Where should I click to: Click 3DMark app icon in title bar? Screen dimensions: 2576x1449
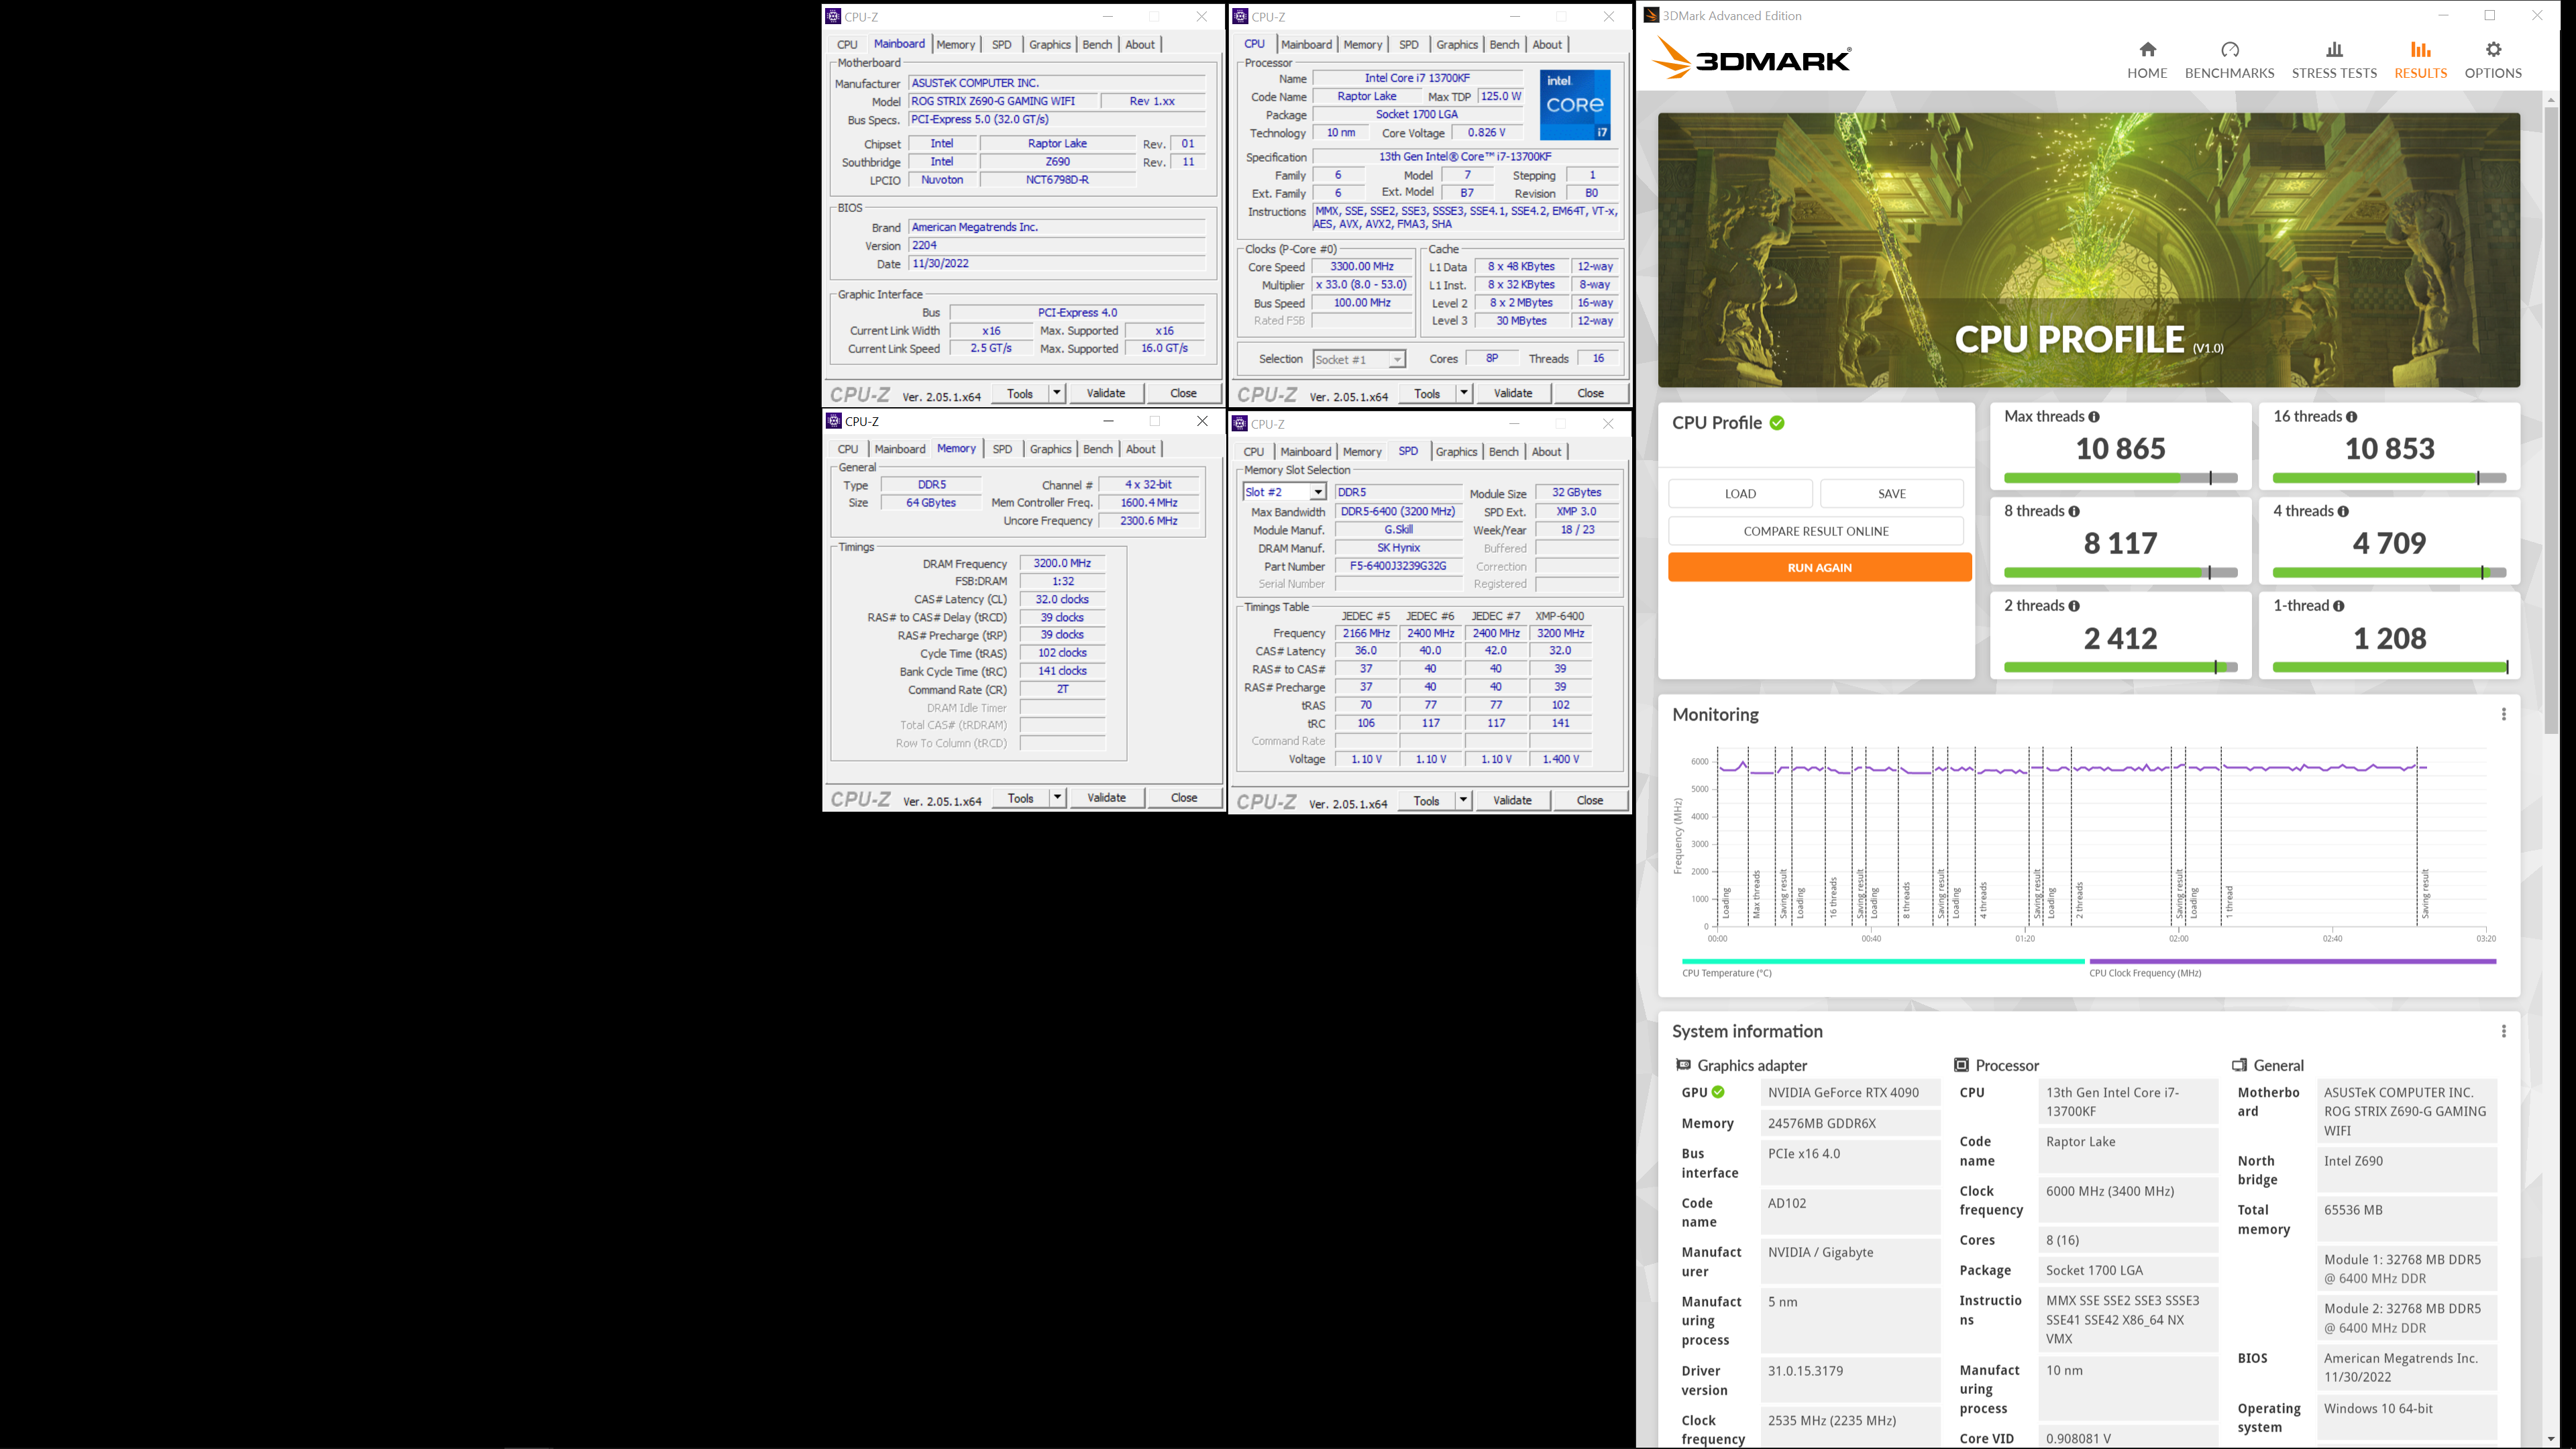[1651, 15]
